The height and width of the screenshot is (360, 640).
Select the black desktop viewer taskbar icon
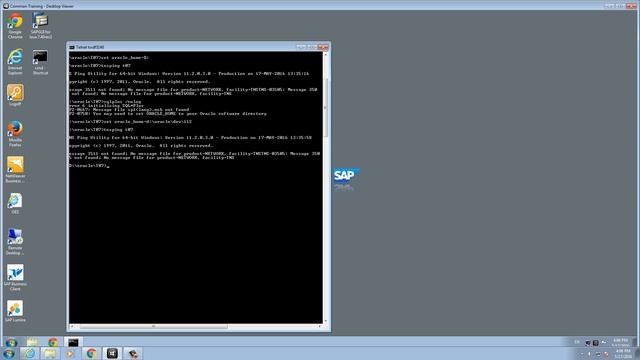point(112,353)
